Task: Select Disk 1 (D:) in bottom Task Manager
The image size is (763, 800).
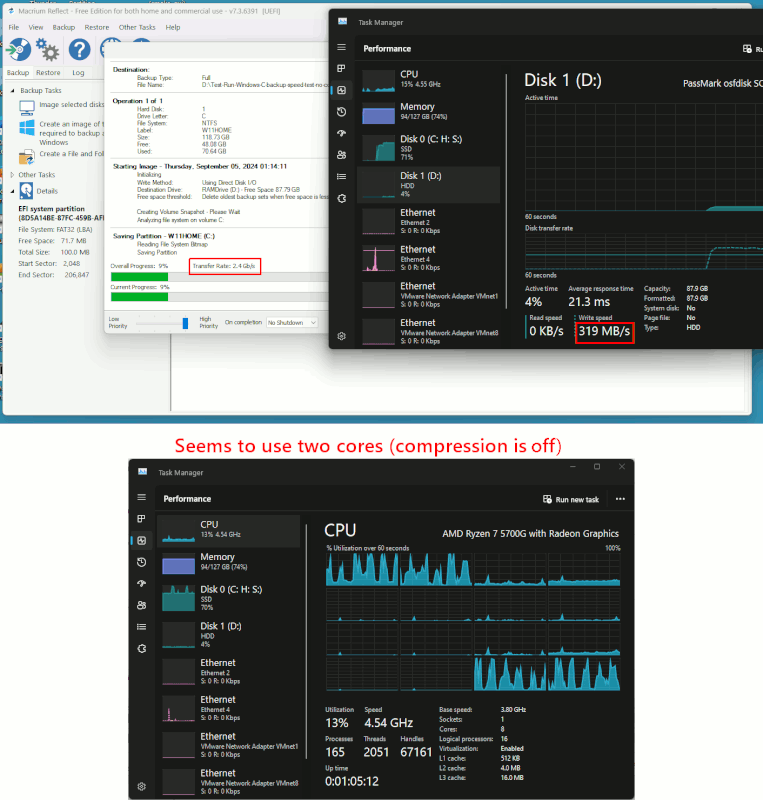Action: tap(229, 634)
